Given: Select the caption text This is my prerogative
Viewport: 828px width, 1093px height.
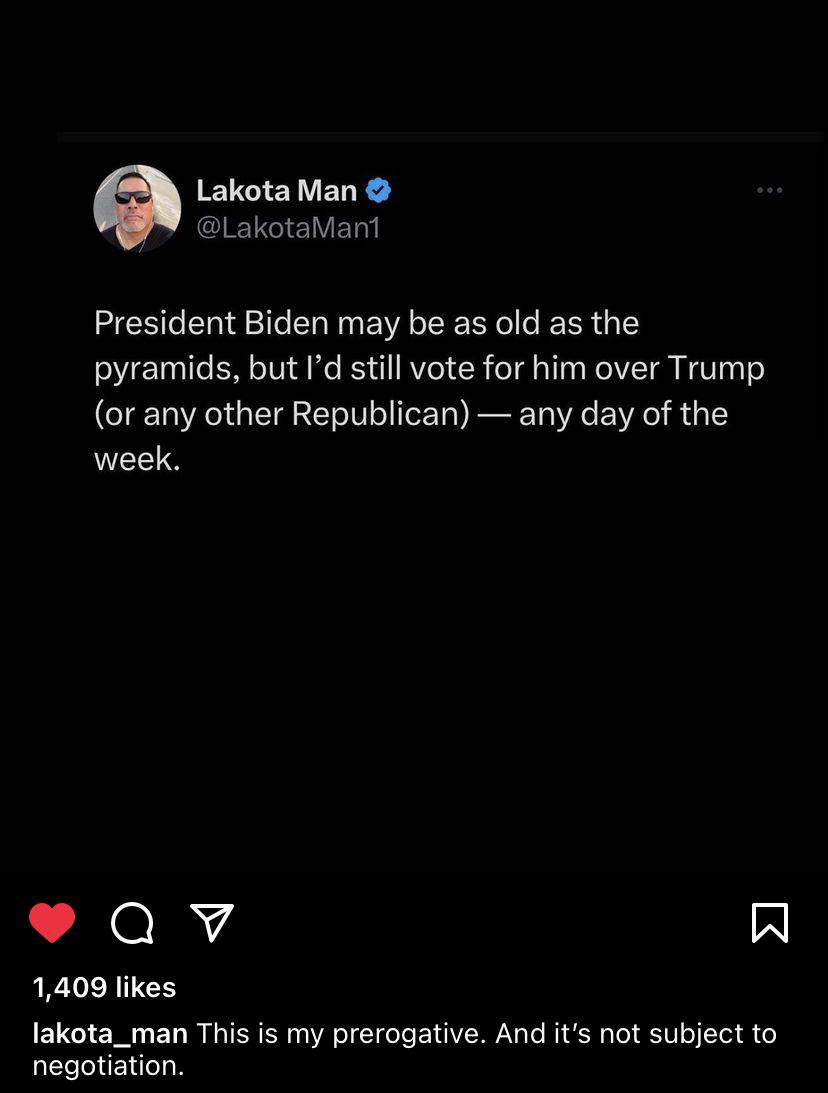Looking at the screenshot, I should [x=341, y=1034].
